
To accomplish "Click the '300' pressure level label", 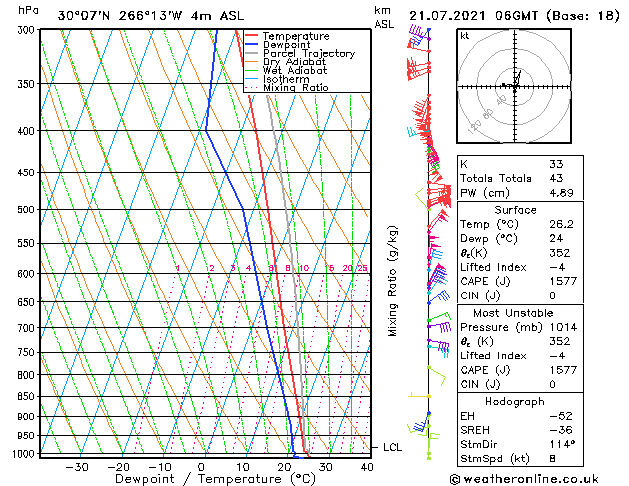I will [x=28, y=30].
